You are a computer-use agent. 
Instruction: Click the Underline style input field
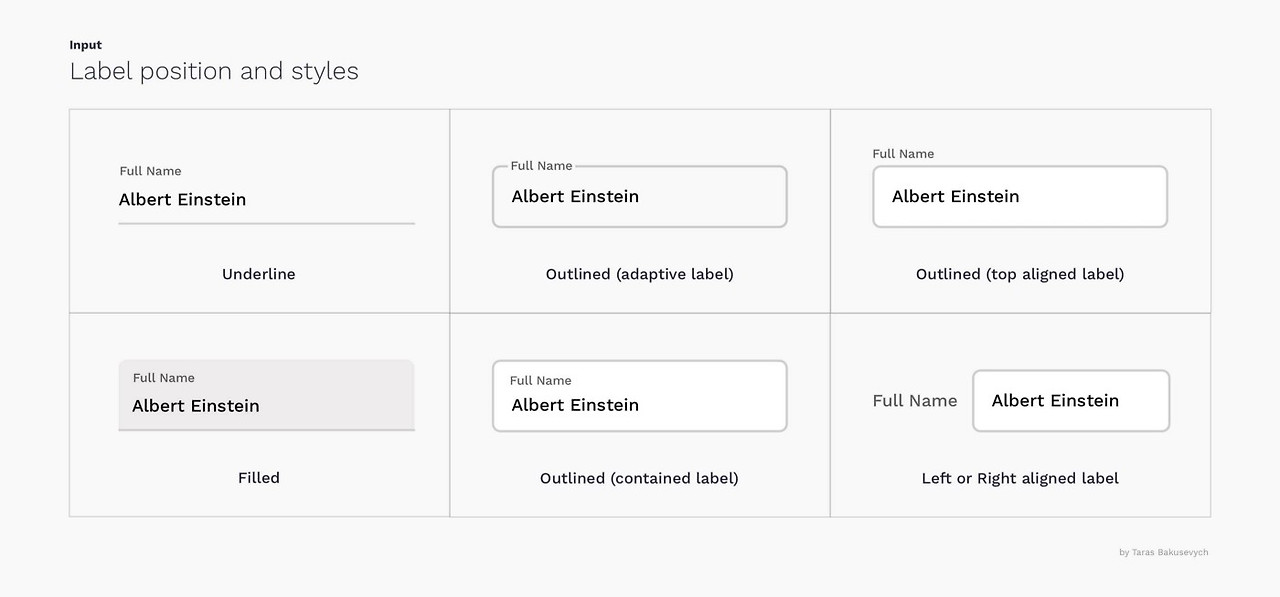point(266,205)
